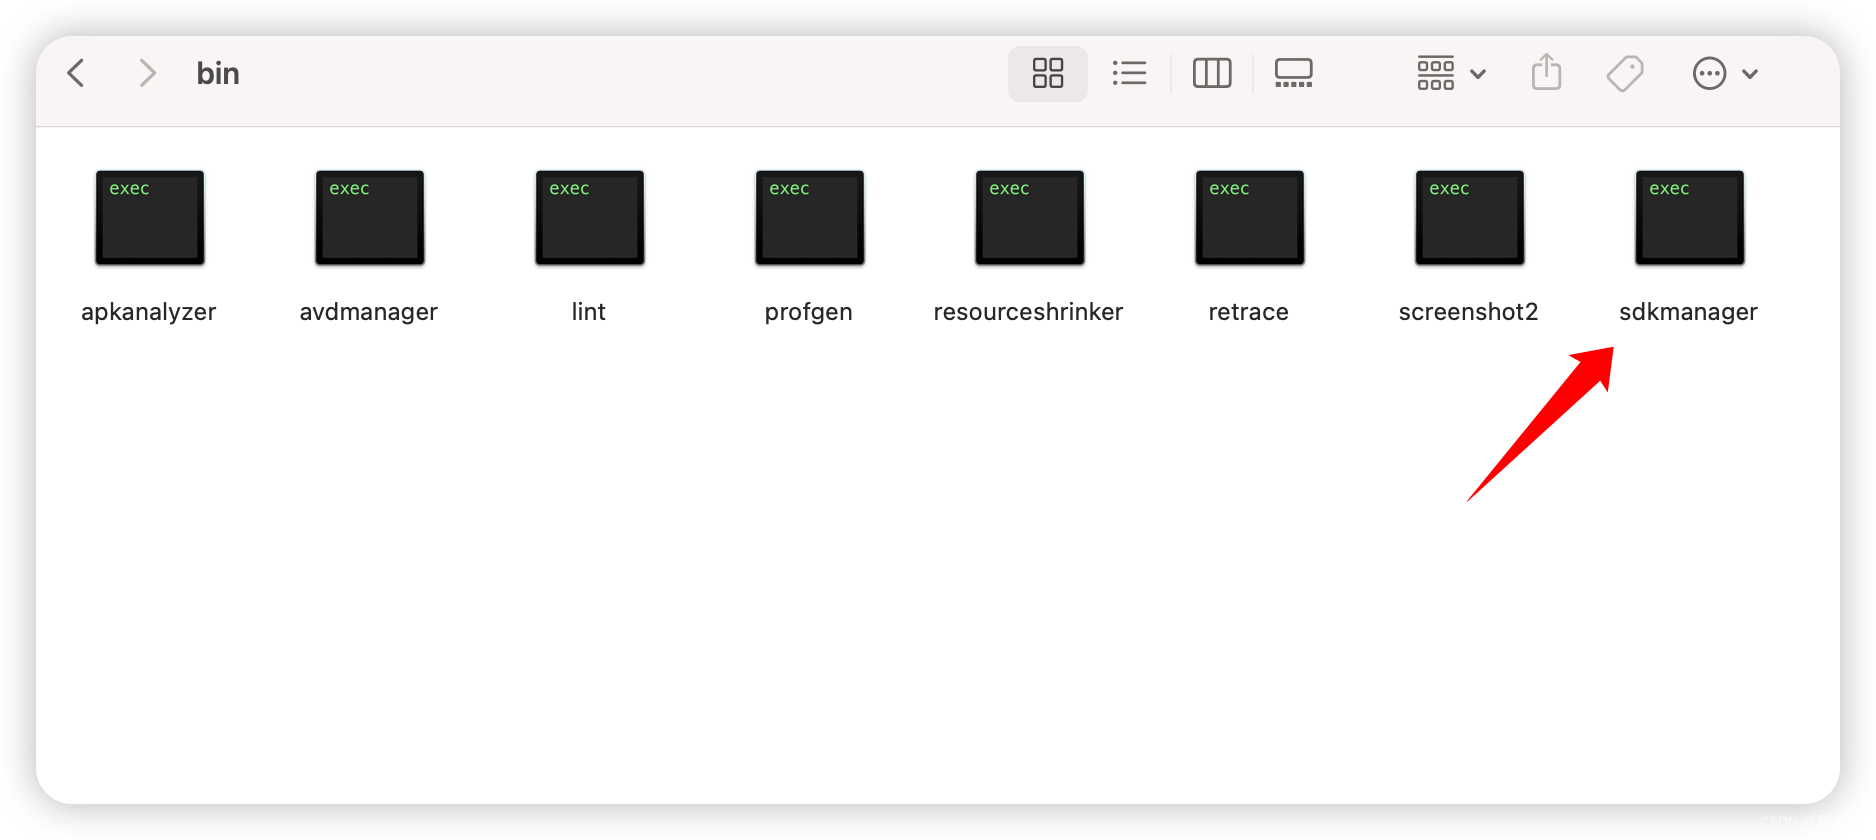Open the More actions ellipsis menu
The height and width of the screenshot is (840, 1876).
pyautogui.click(x=1725, y=73)
